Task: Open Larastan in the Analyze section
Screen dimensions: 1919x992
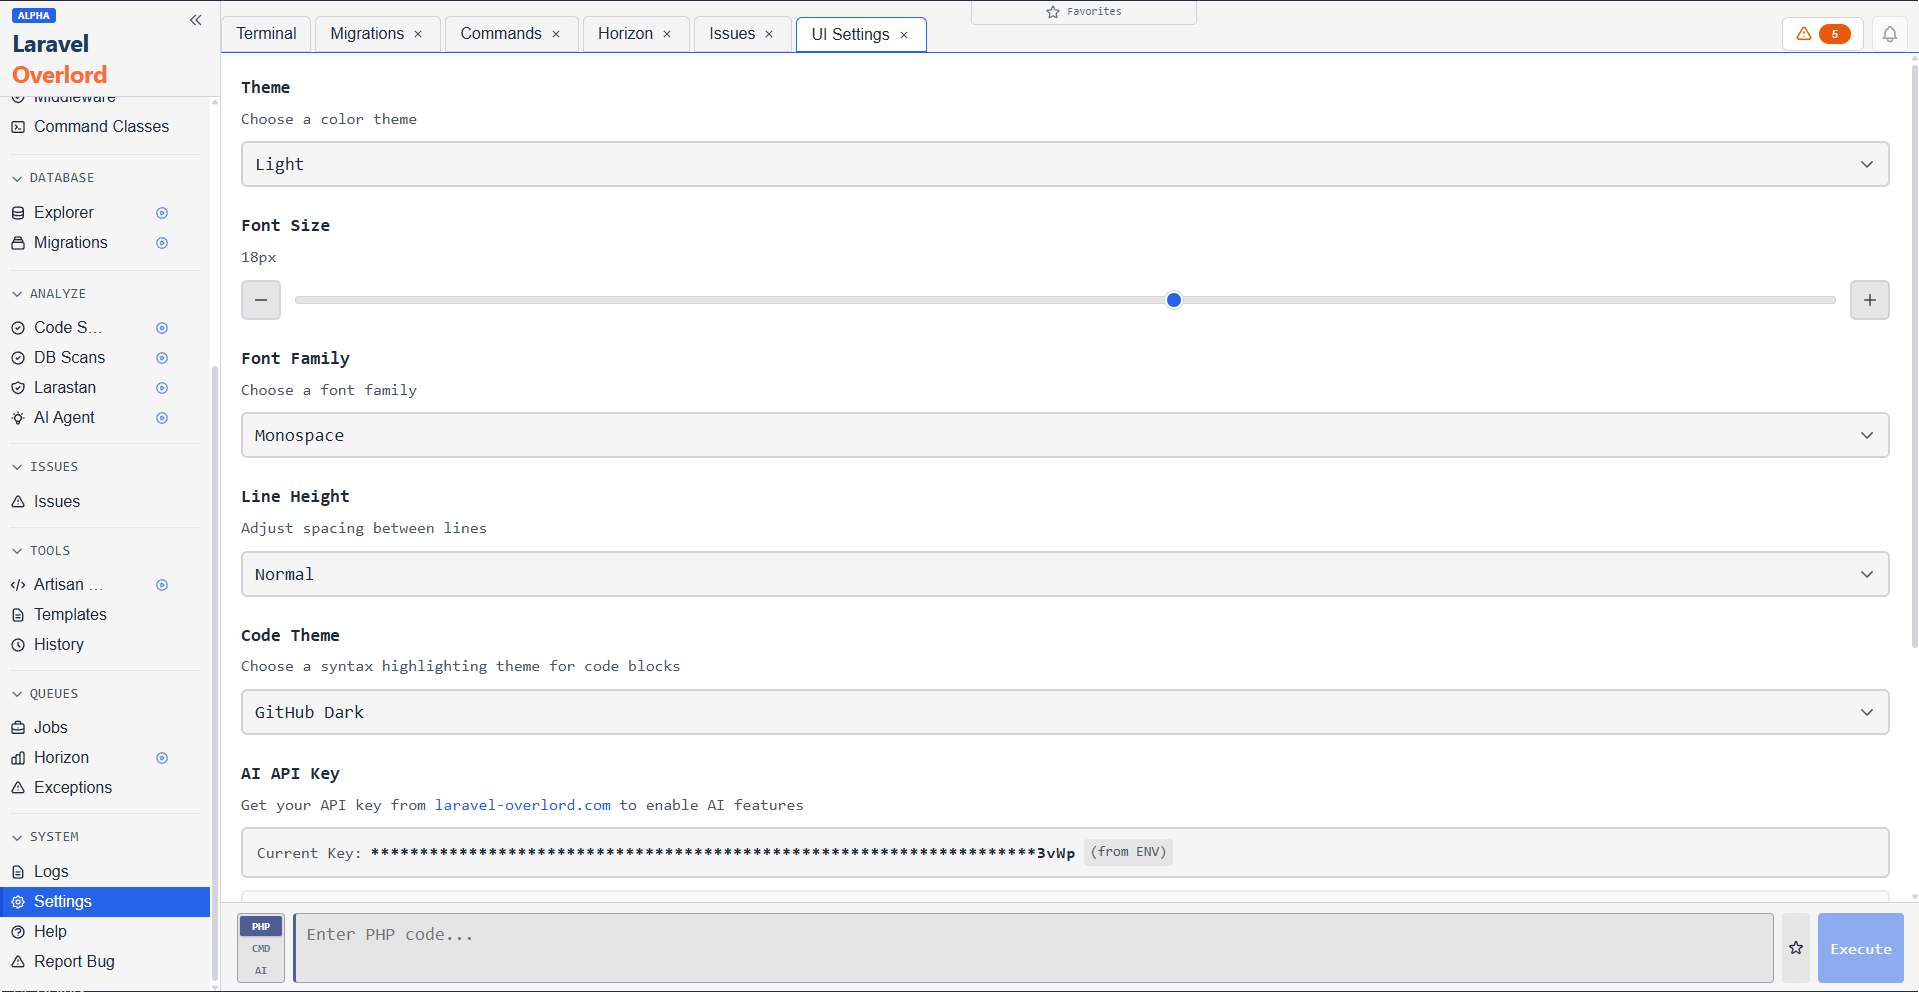Action: [65, 387]
